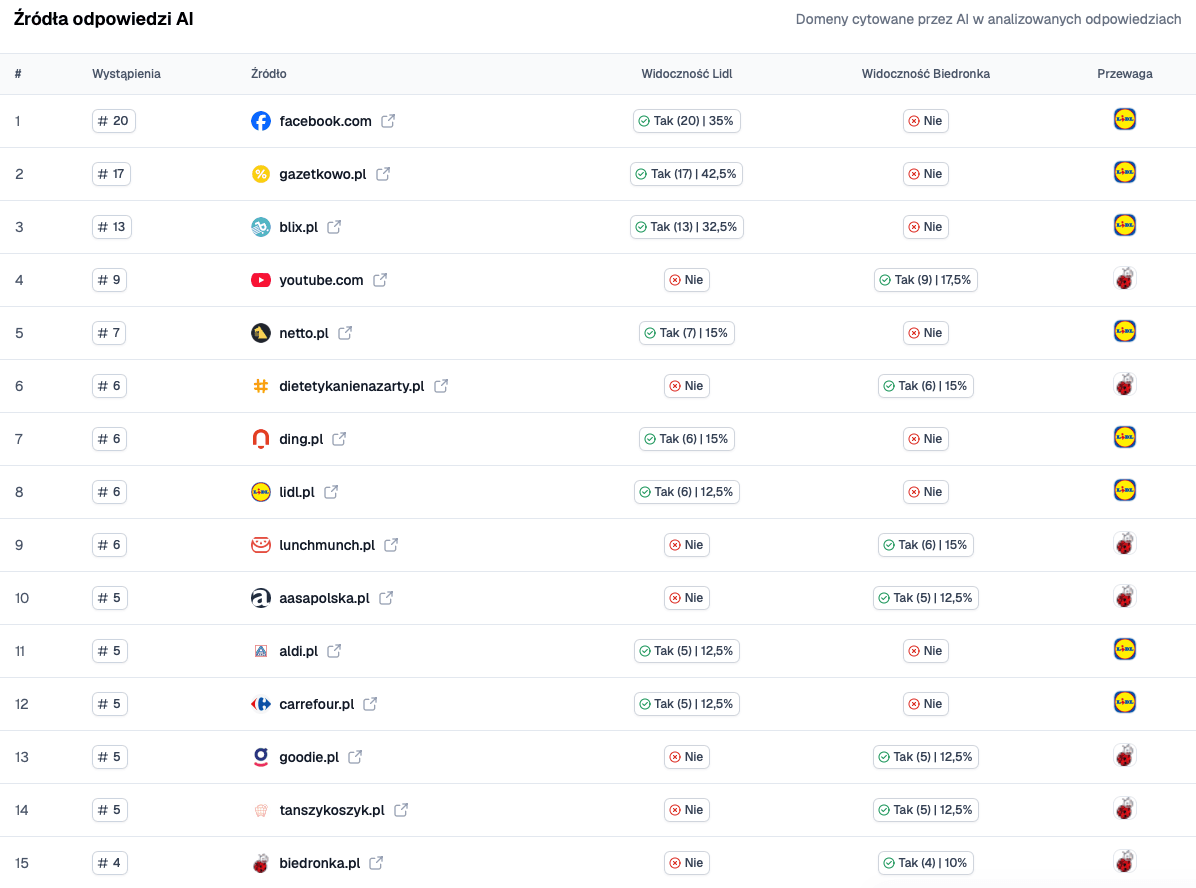Click the 'Tak (6) | 15%' badge in dietetykanienazarty.pl row
The width and height of the screenshot is (1196, 888).
click(925, 386)
